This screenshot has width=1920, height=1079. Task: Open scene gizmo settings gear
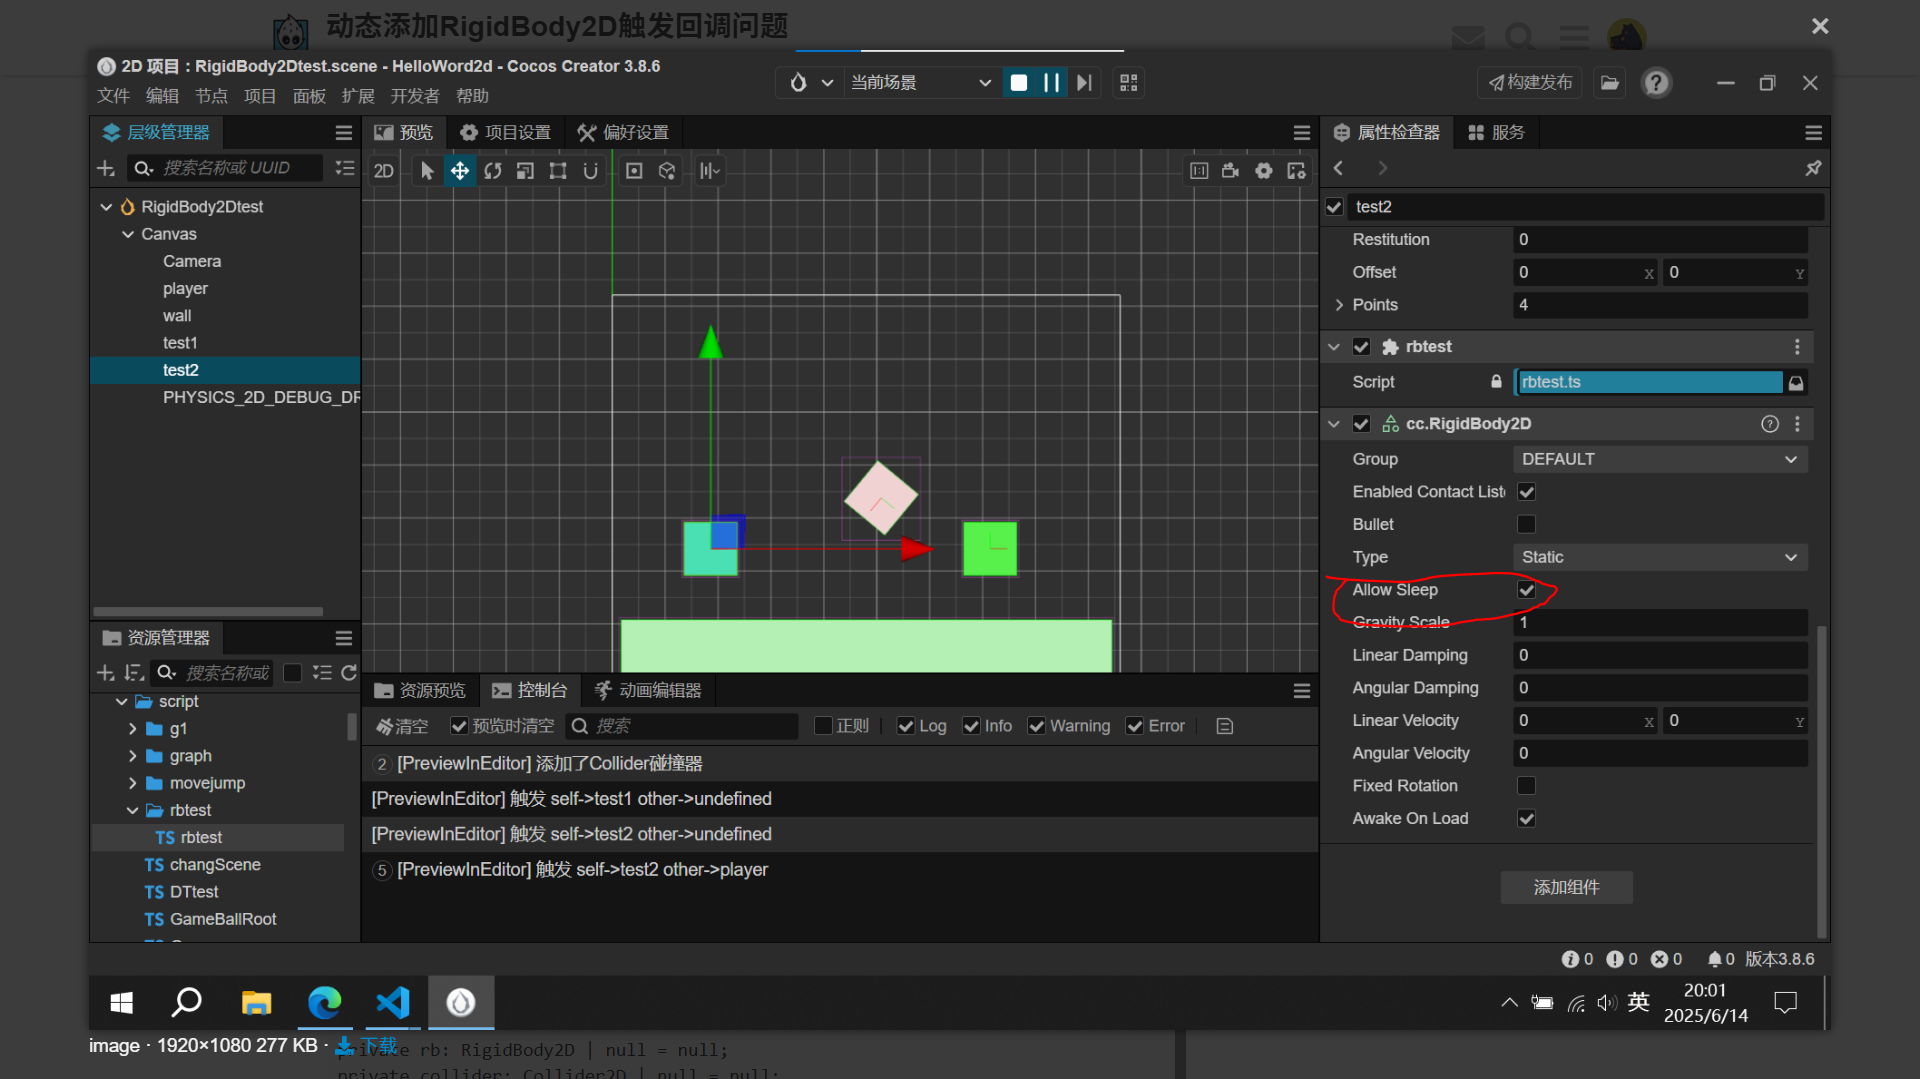click(x=1264, y=171)
